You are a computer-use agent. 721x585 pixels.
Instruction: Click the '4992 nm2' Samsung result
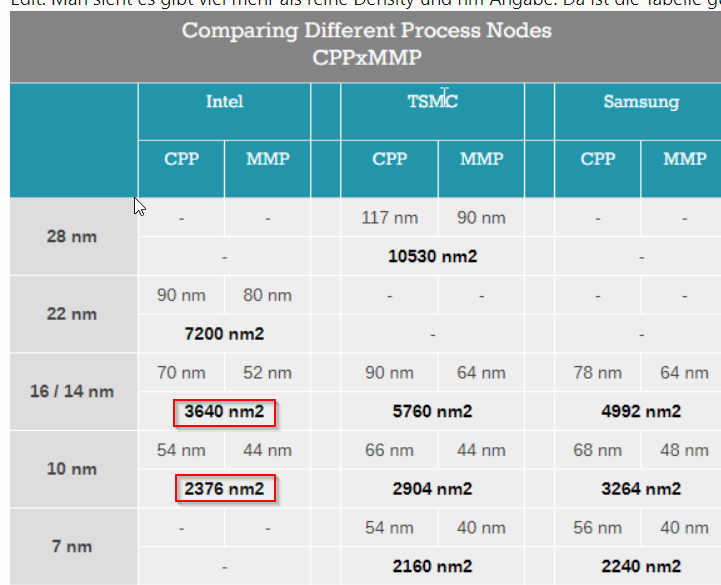click(641, 412)
